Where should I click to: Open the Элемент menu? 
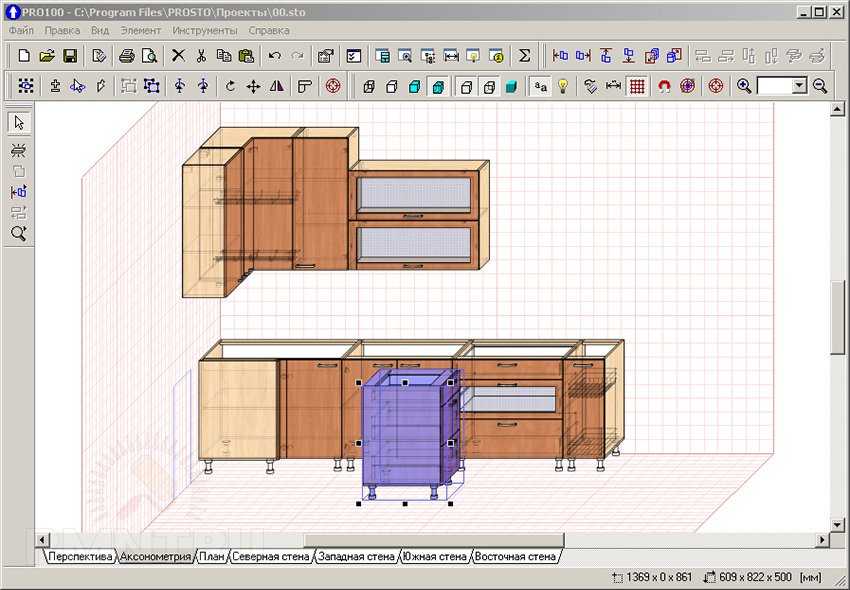[140, 30]
